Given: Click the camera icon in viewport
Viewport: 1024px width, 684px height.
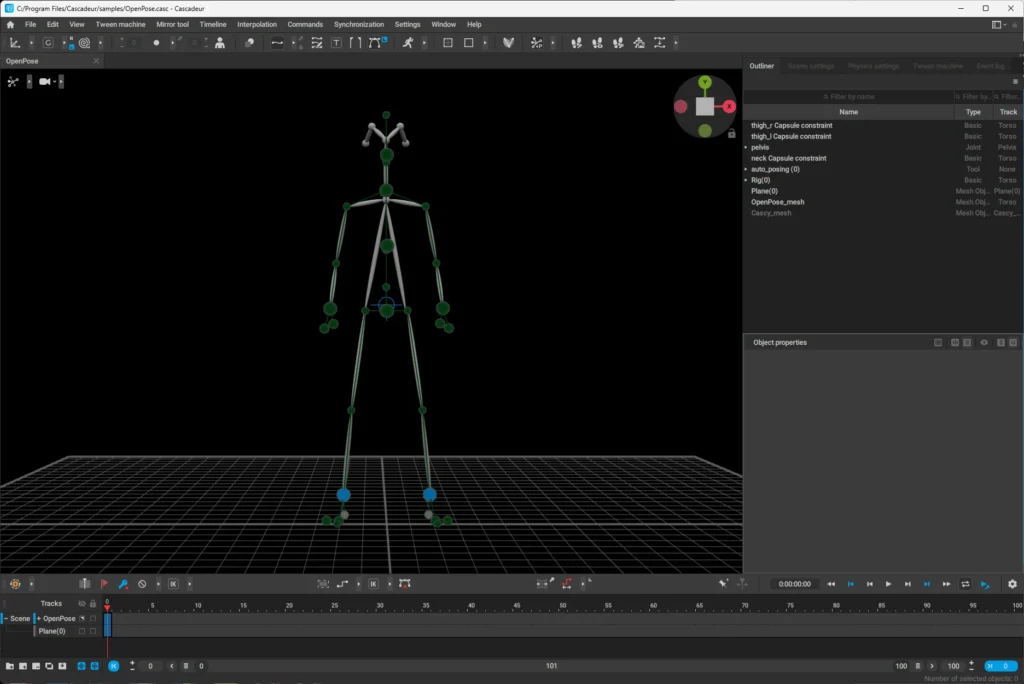Looking at the screenshot, I should [x=45, y=81].
